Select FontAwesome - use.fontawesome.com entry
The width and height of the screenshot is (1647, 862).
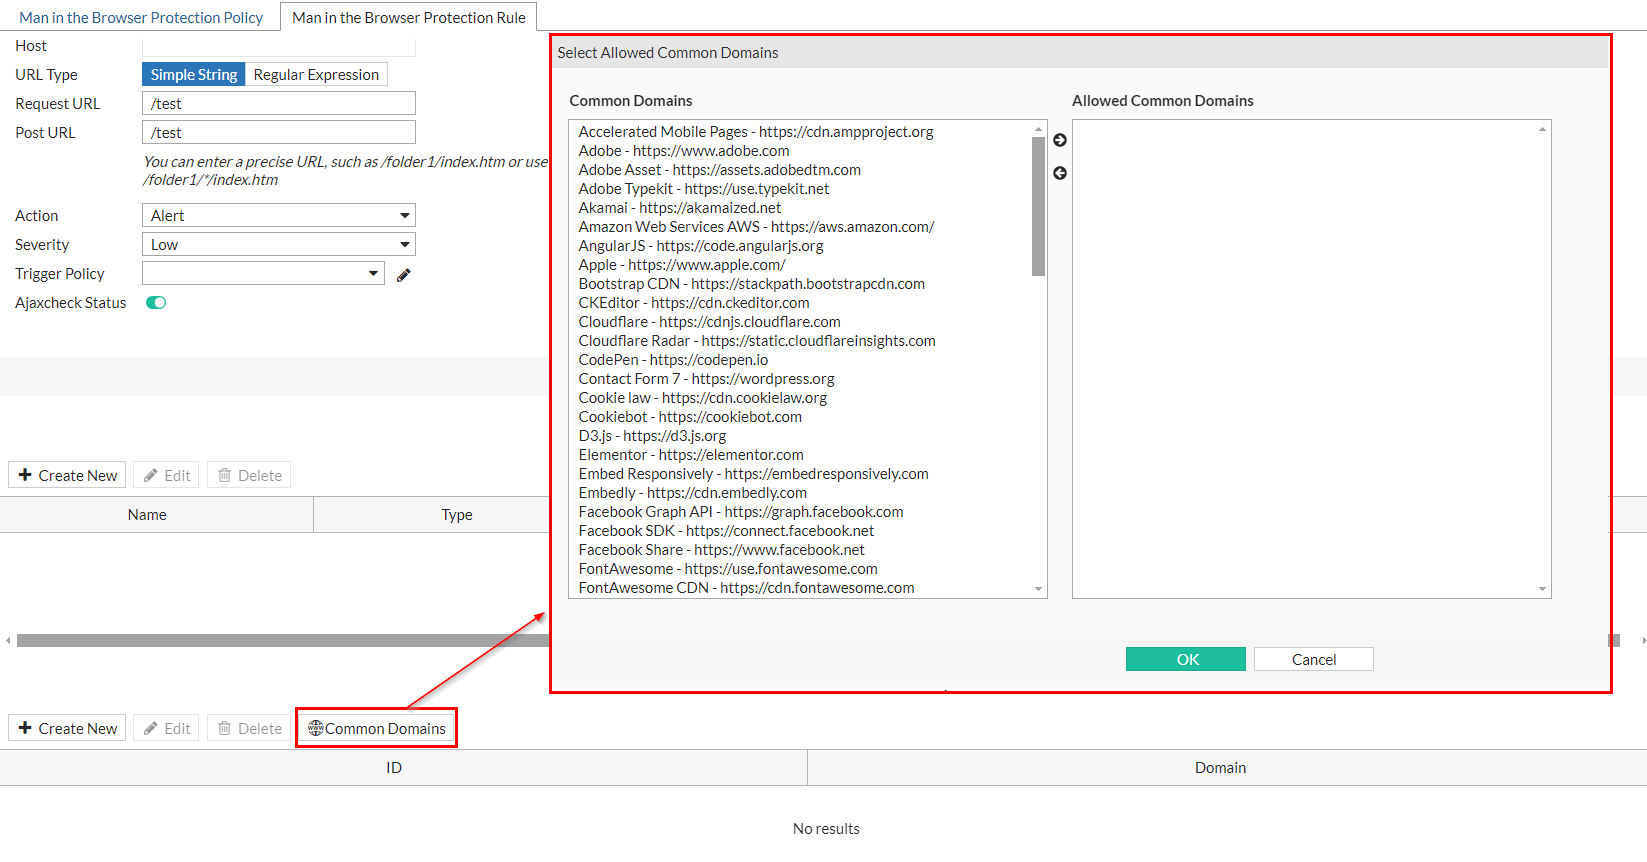[728, 569]
